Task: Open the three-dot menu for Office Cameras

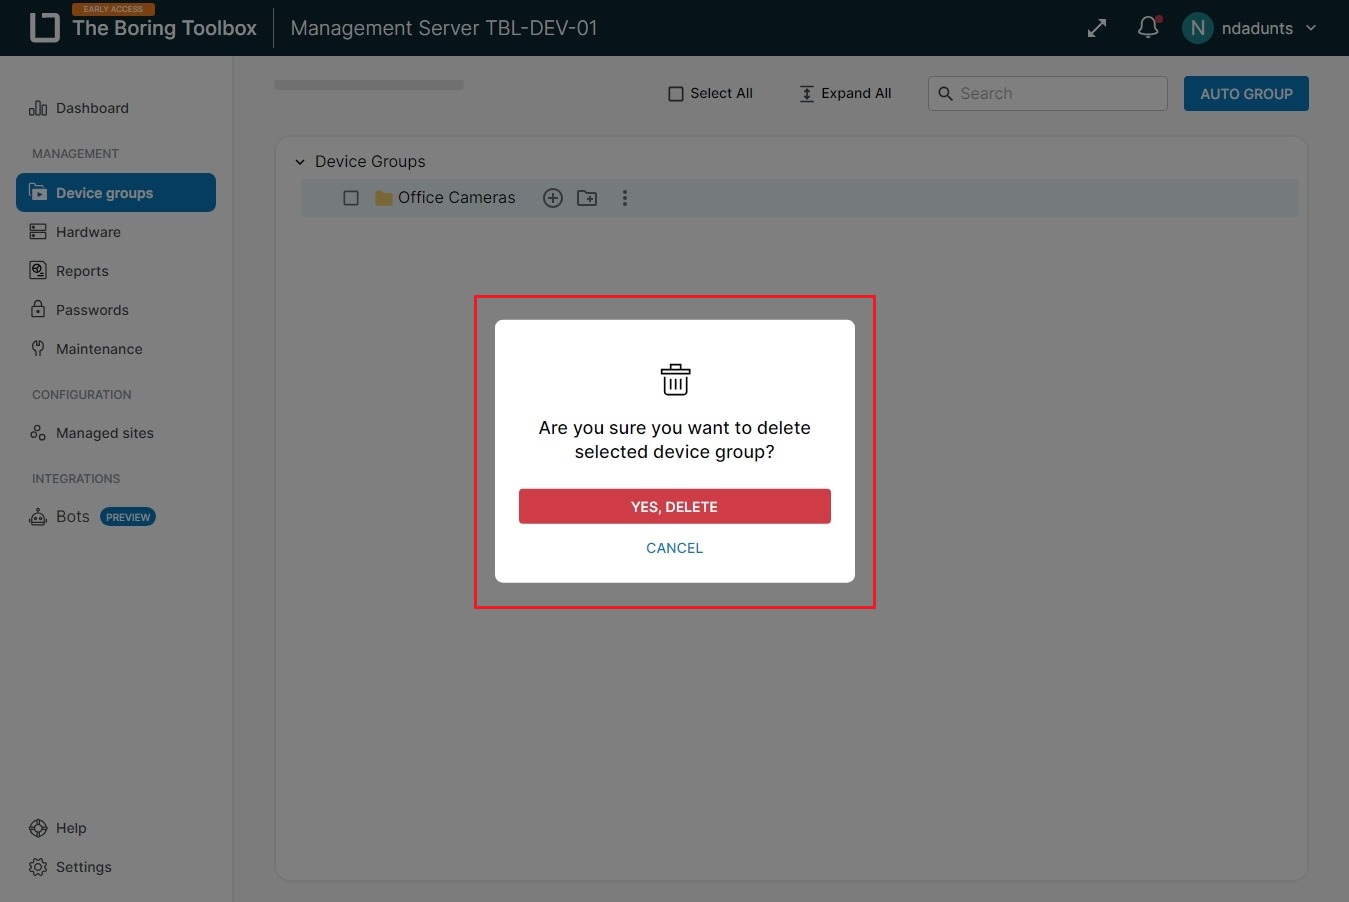Action: (x=625, y=198)
